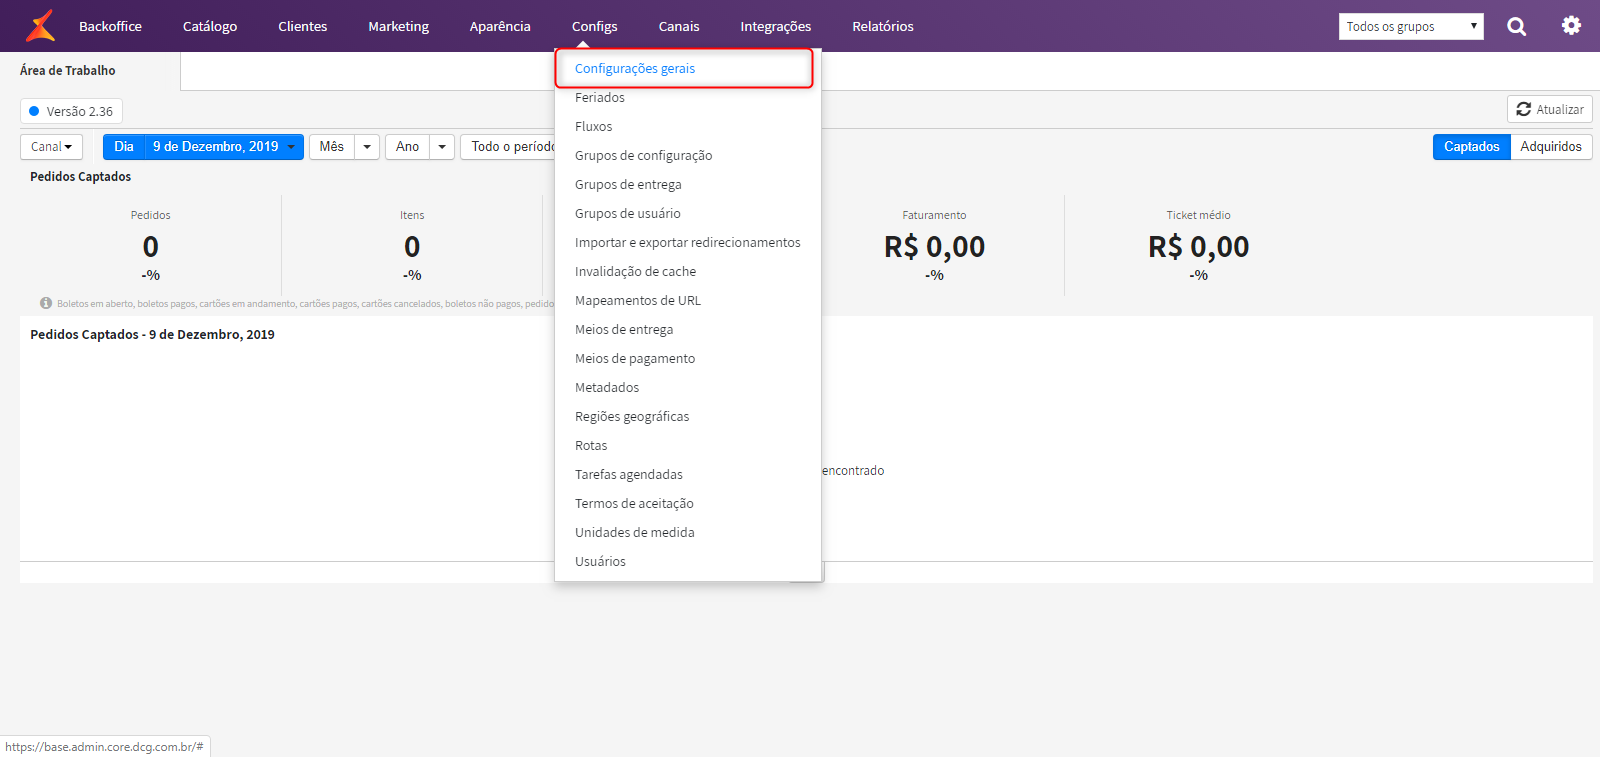Screen dimensions: 1600x757
Task: Click the Ticket médio R$ 0,00 value
Action: click(1198, 247)
